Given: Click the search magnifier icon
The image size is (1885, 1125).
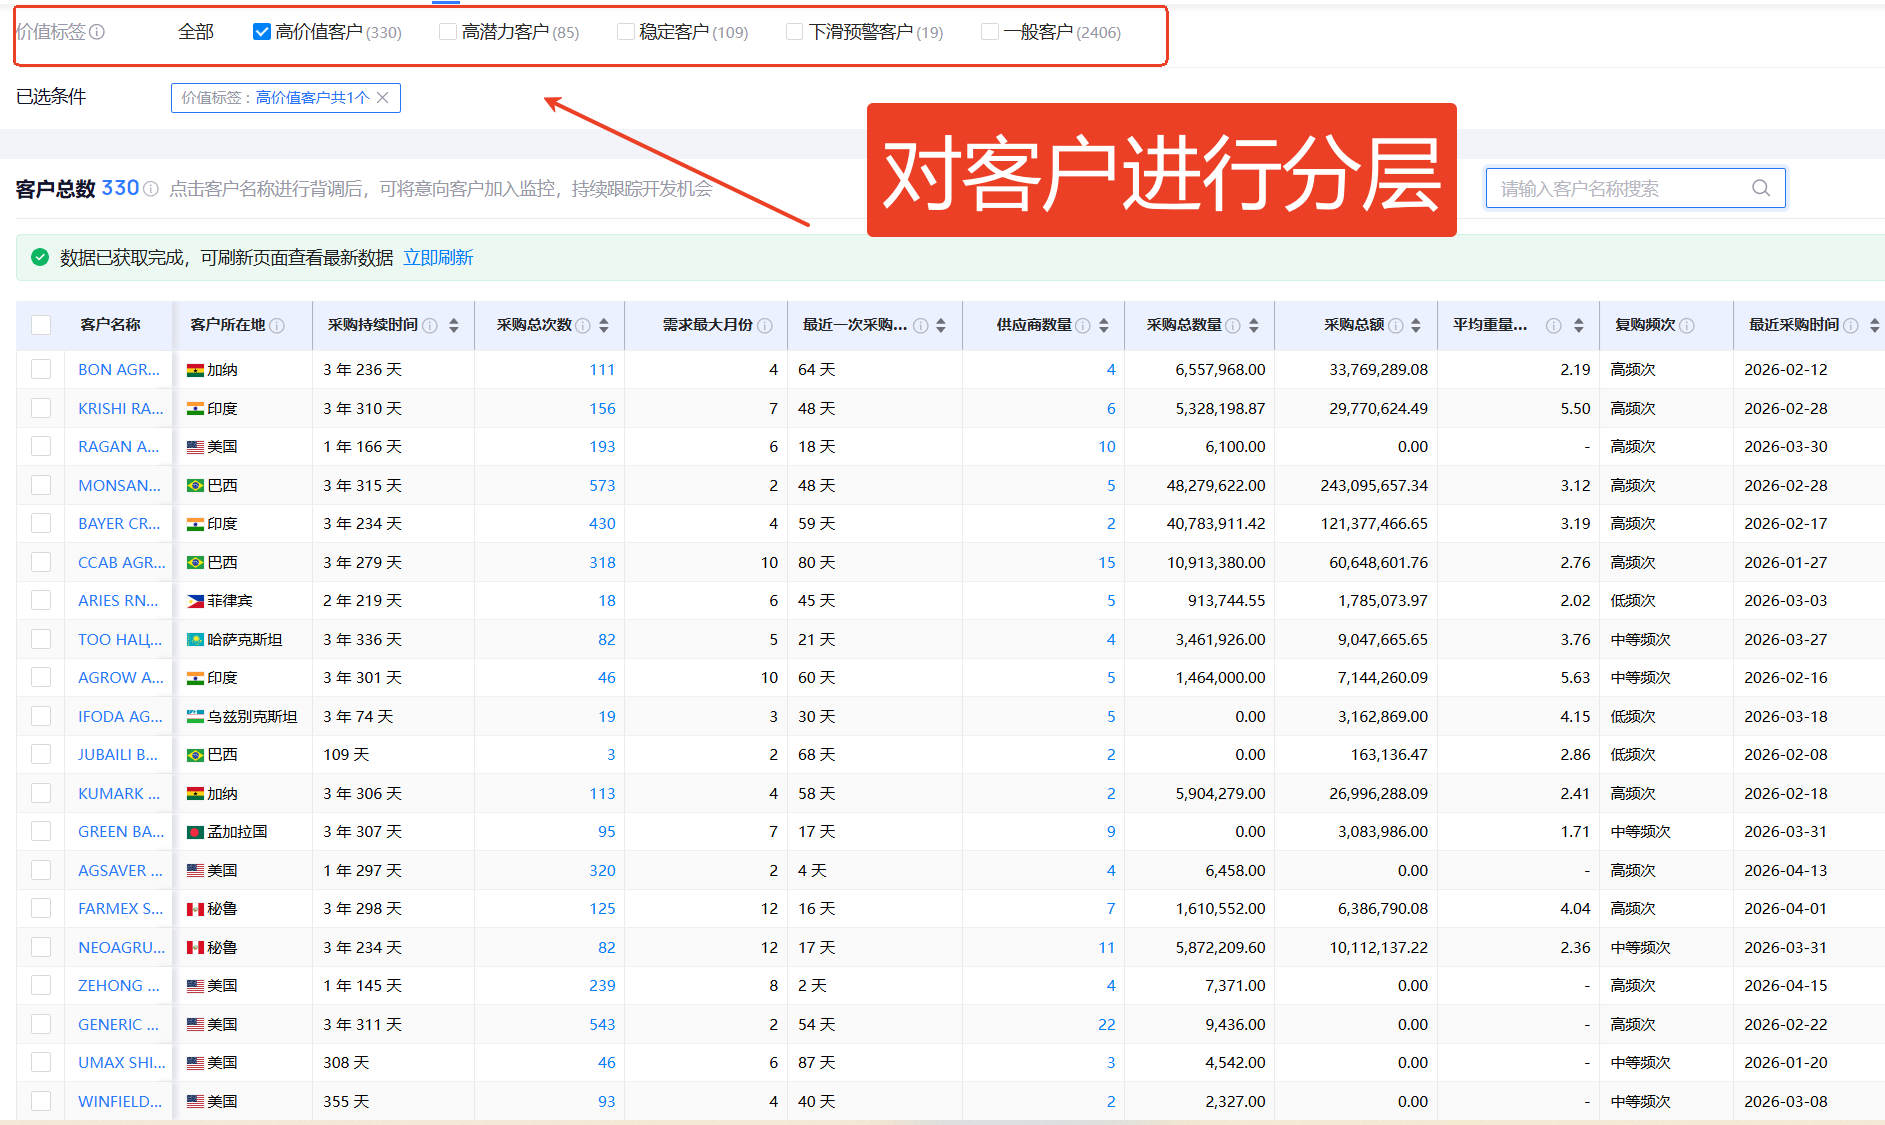Looking at the screenshot, I should [1760, 188].
